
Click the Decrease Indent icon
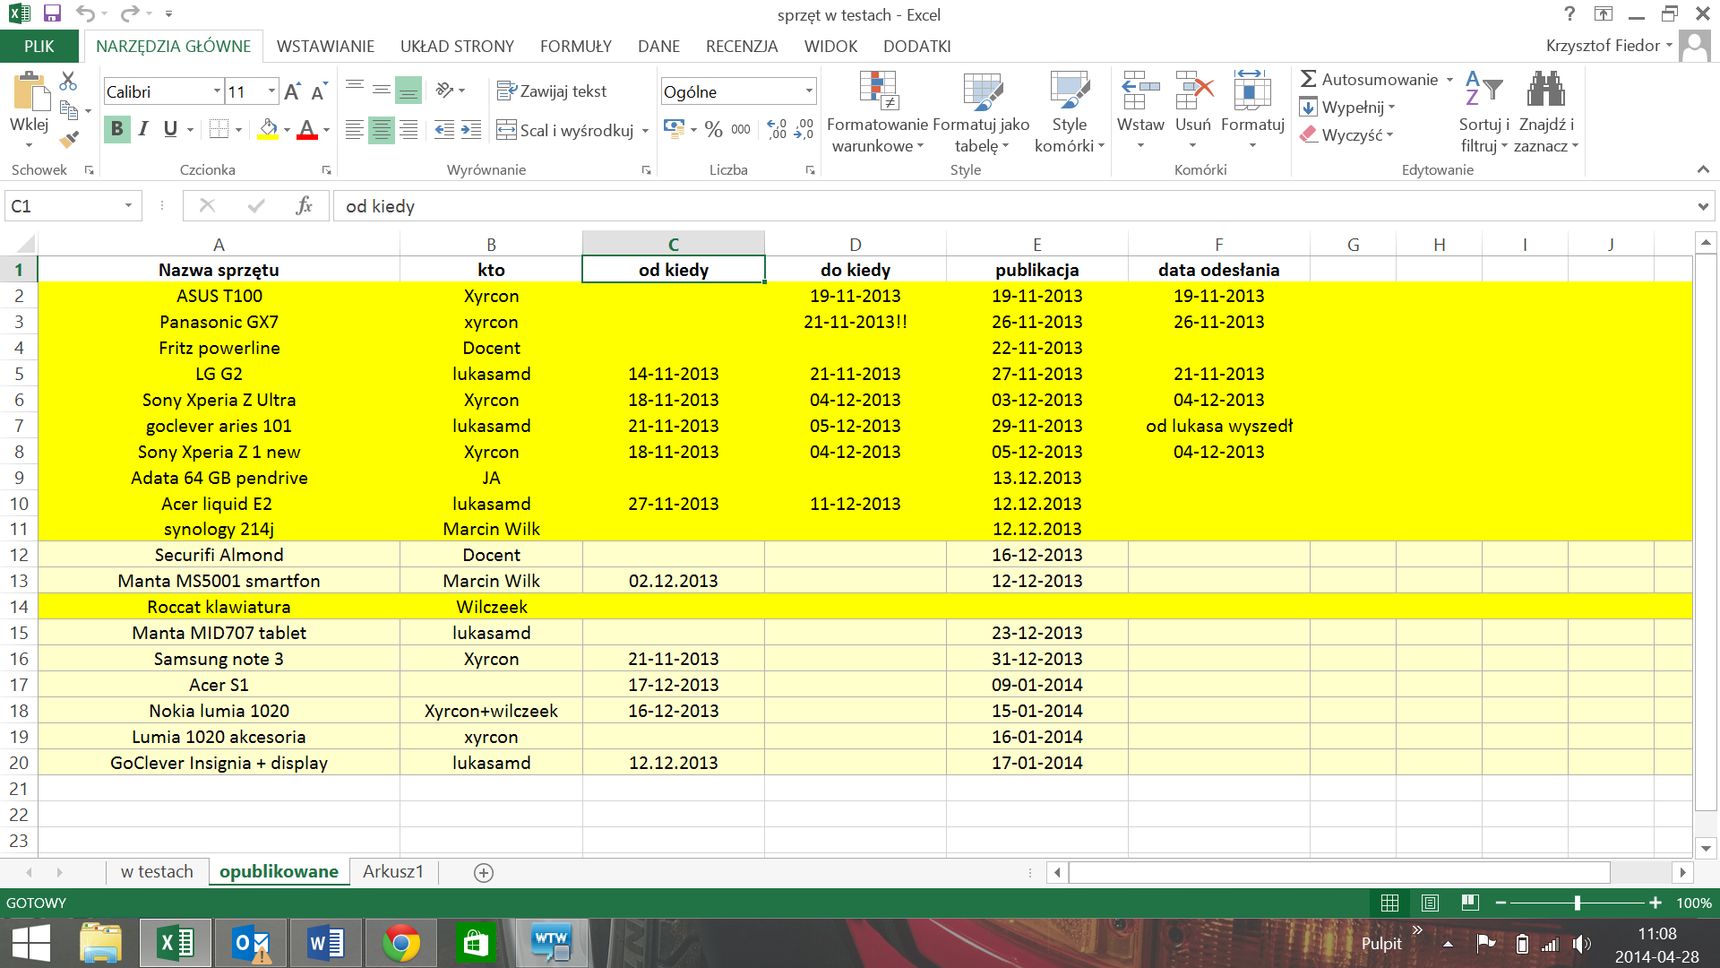point(445,129)
